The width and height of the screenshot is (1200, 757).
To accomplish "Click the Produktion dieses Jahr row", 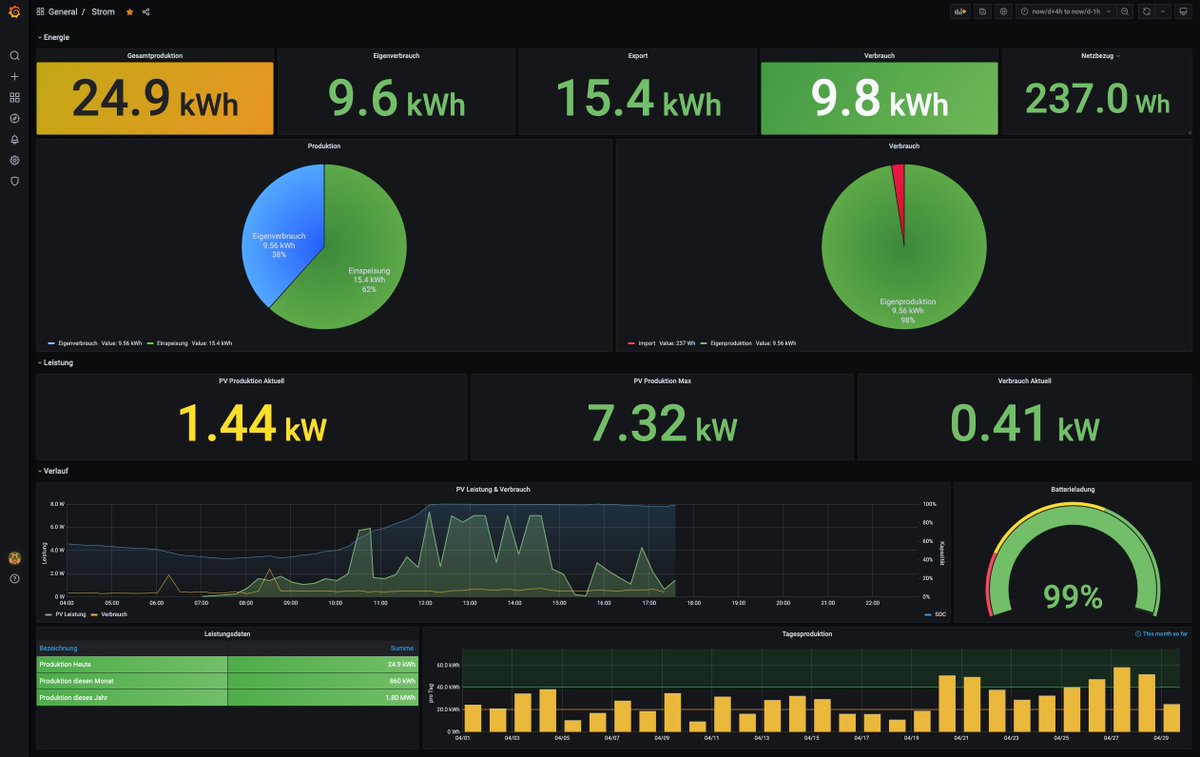I will (x=227, y=697).
